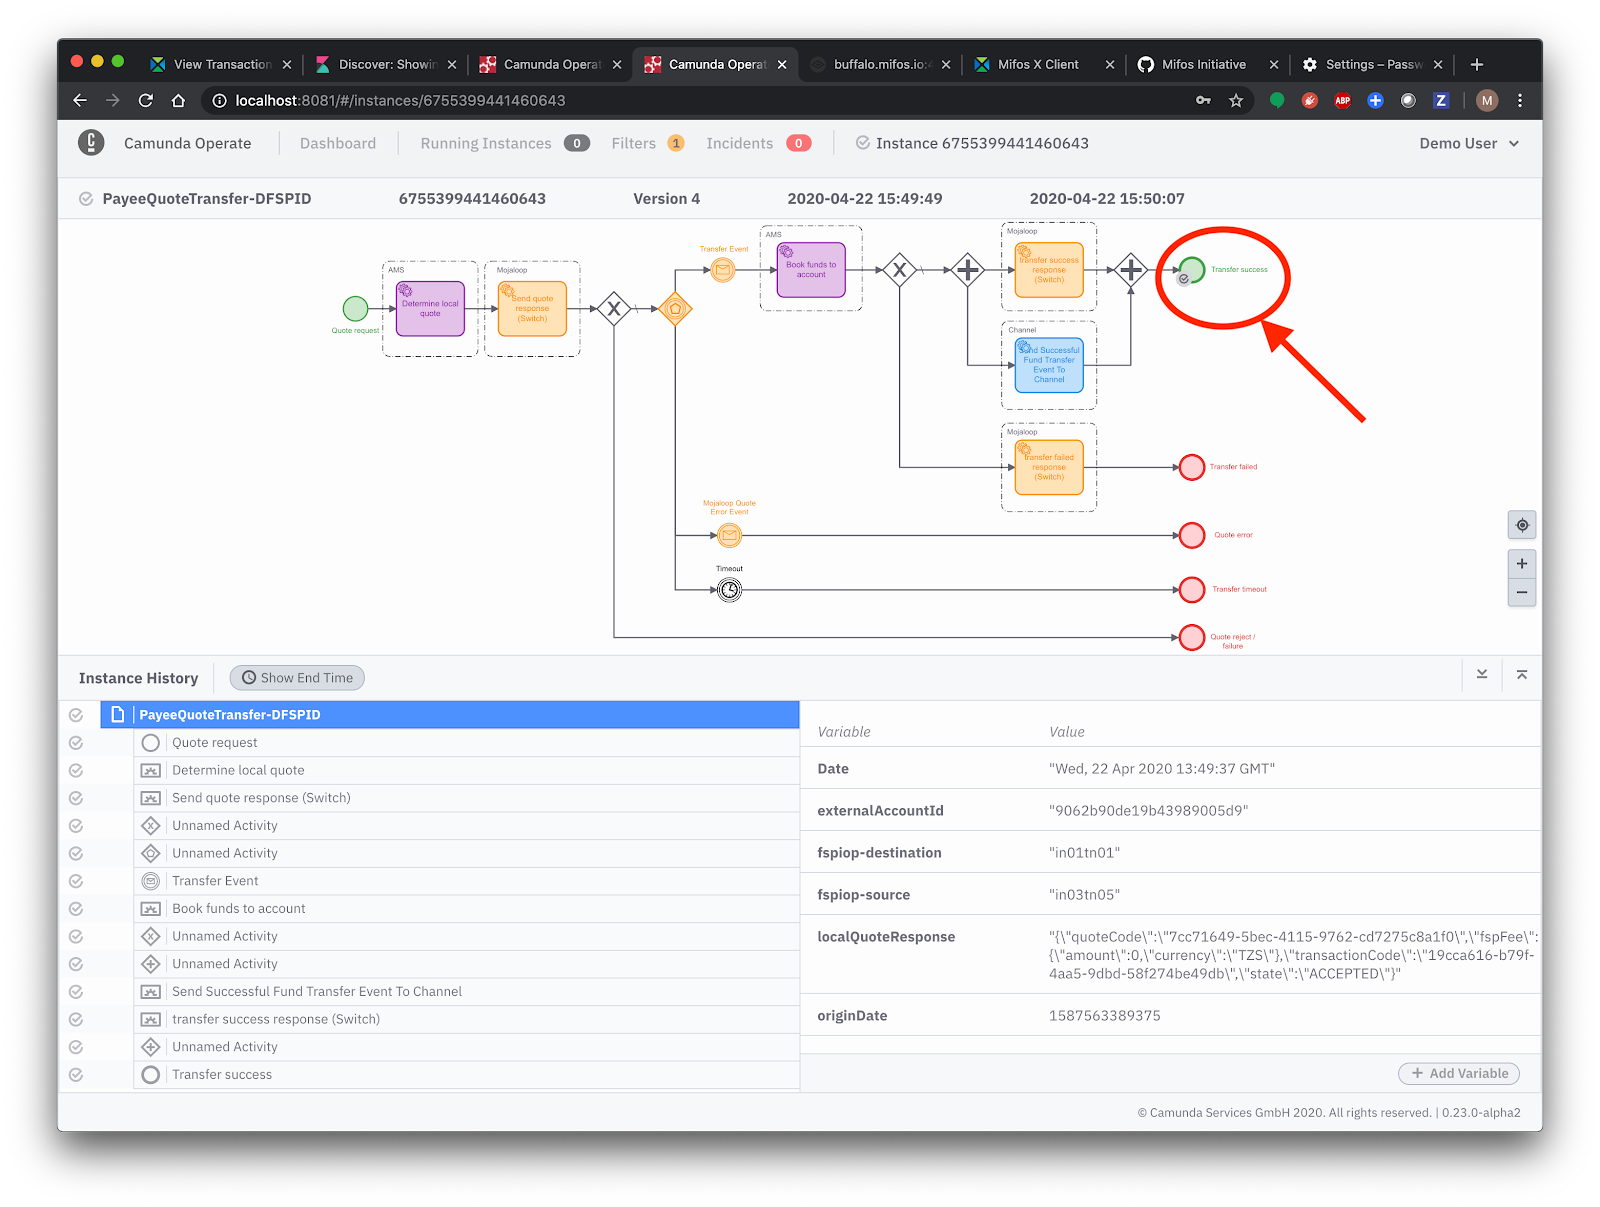
Task: Switch to View Transaction browser tab
Action: (x=222, y=64)
